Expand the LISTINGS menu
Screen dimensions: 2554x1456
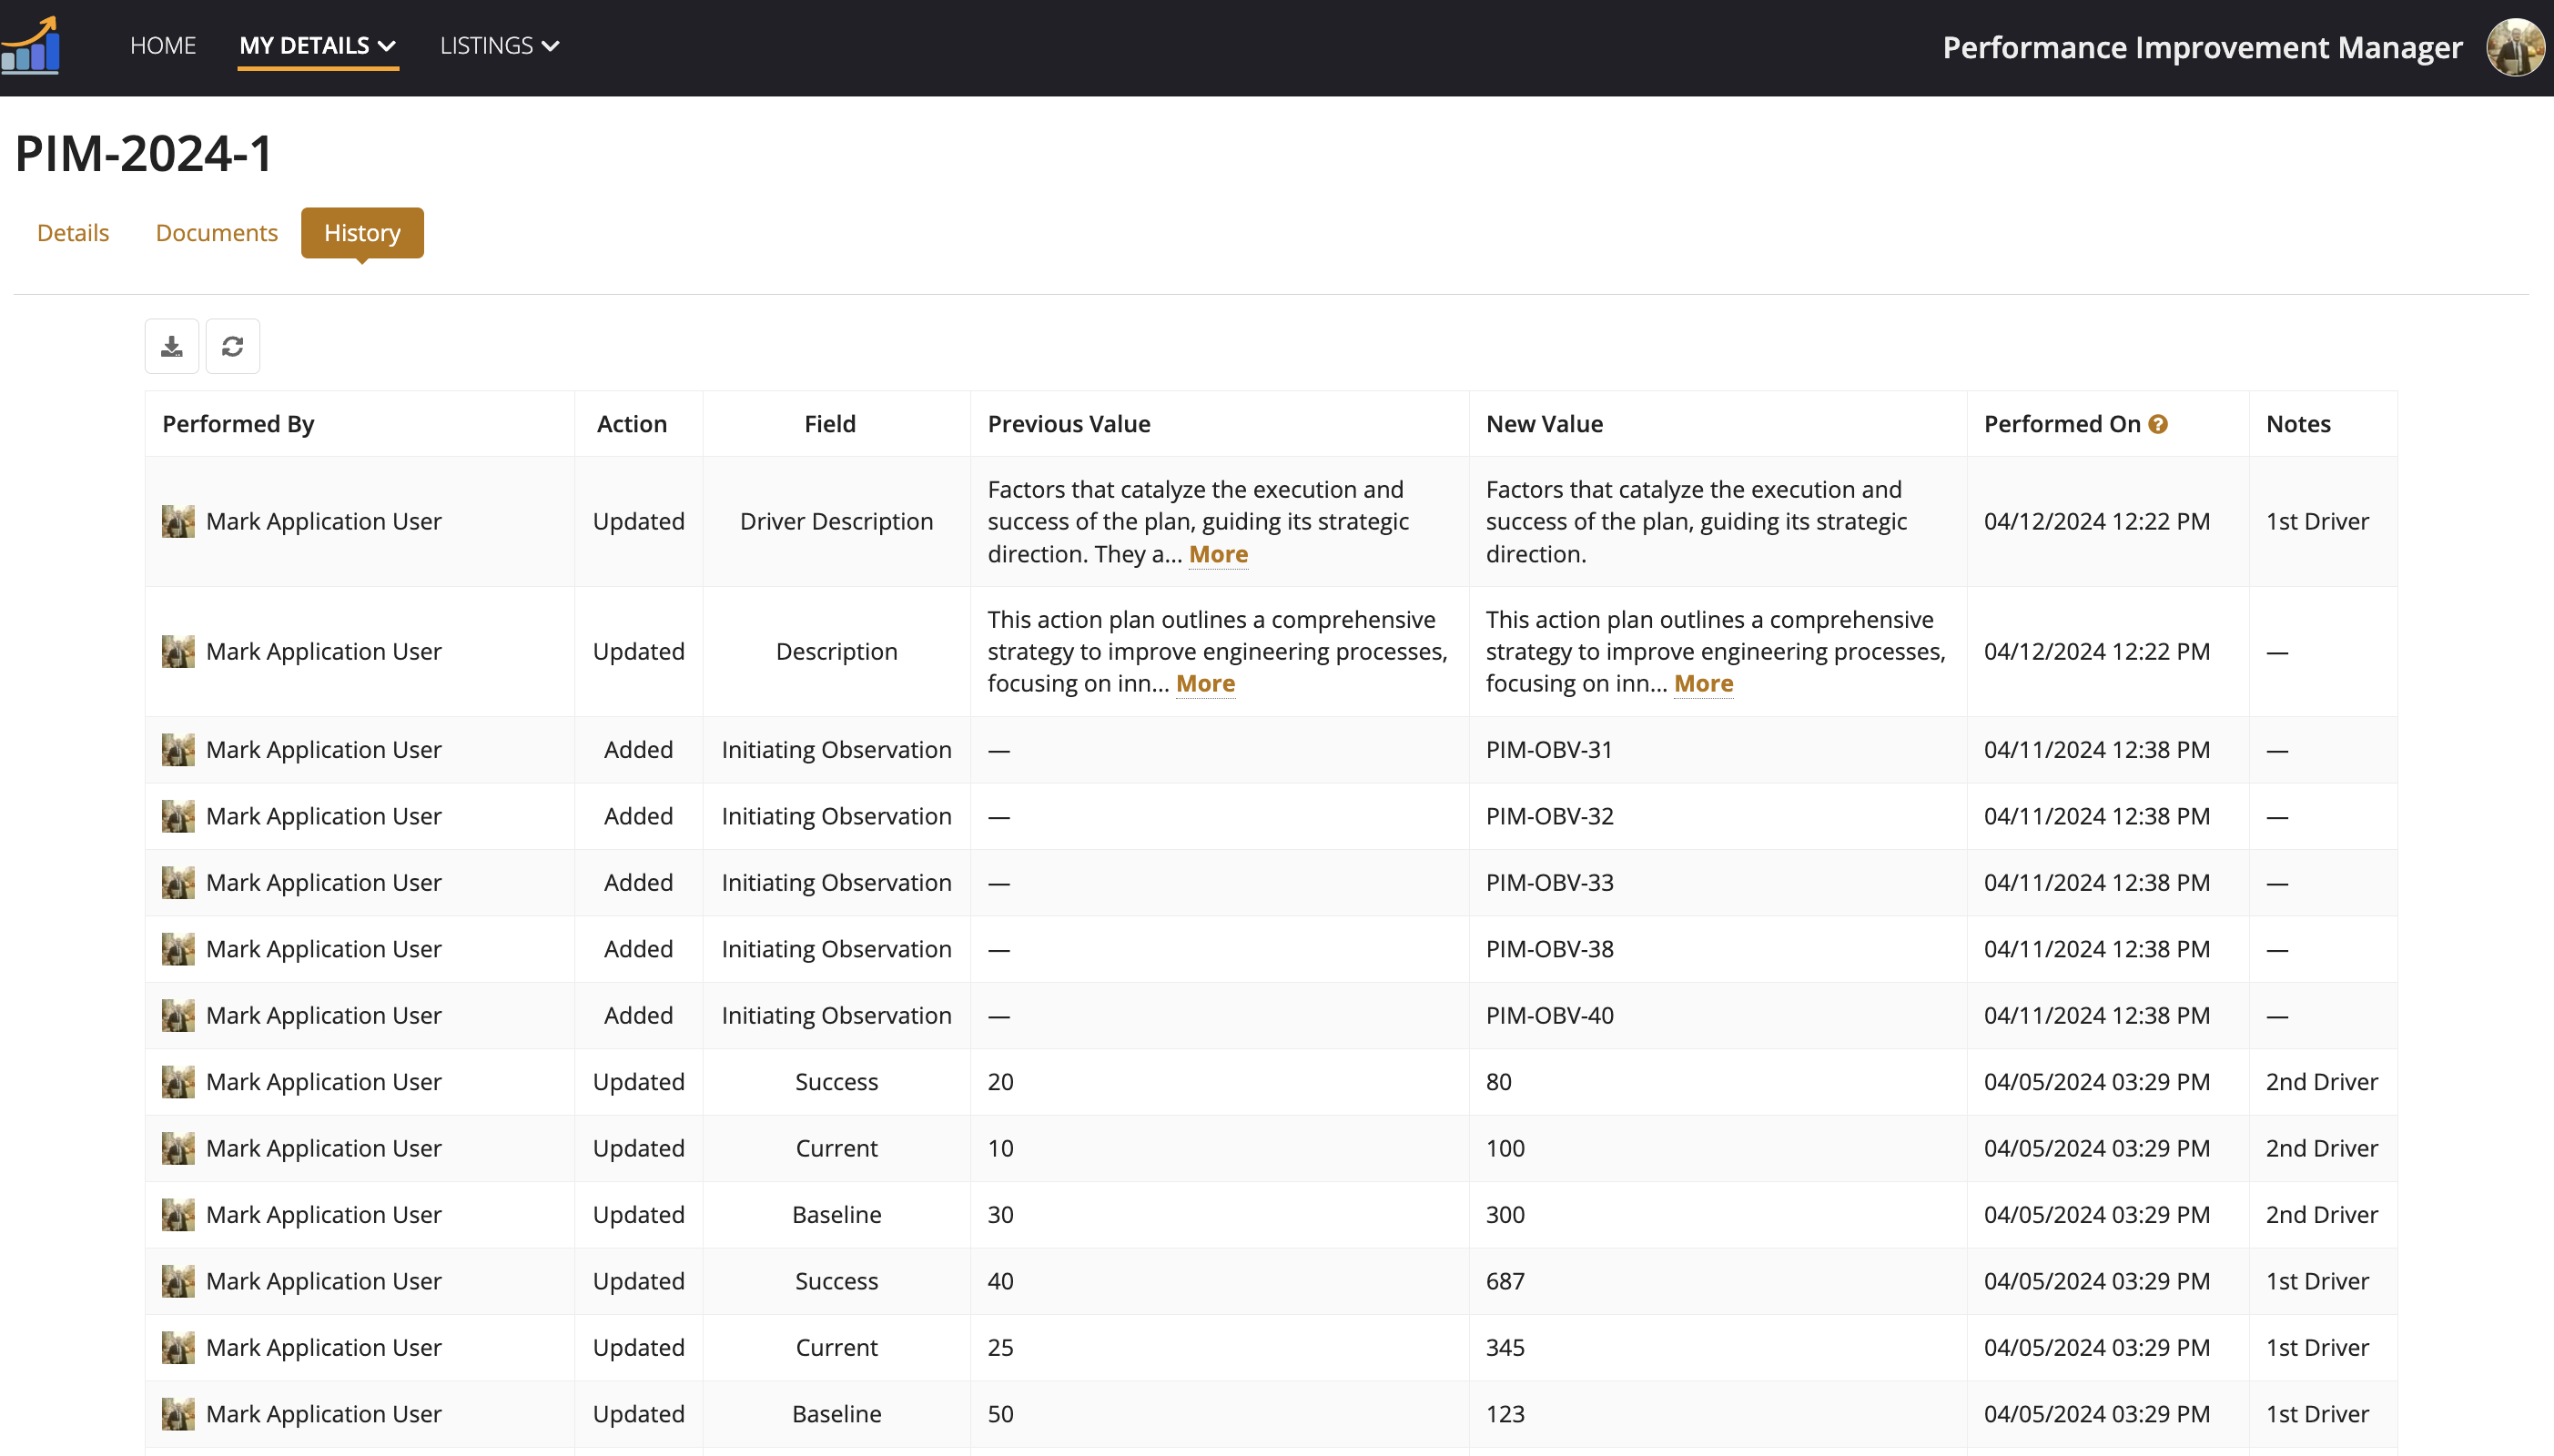[499, 46]
